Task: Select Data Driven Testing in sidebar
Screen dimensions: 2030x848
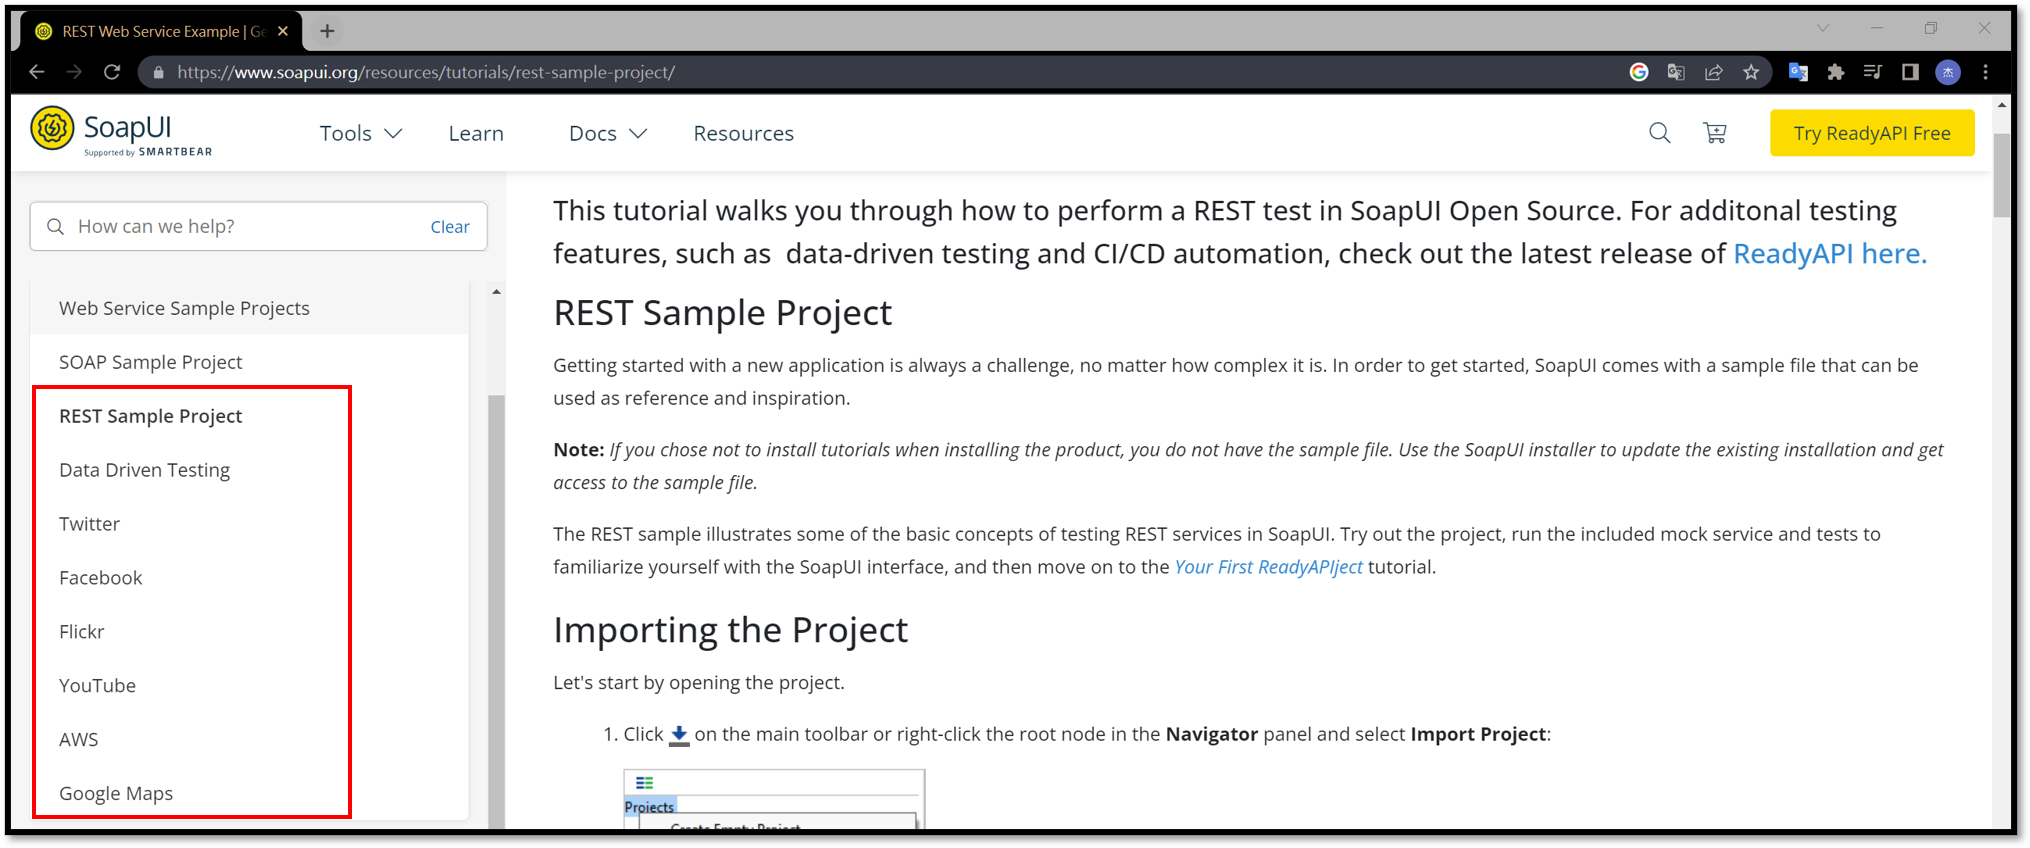Action: (144, 470)
